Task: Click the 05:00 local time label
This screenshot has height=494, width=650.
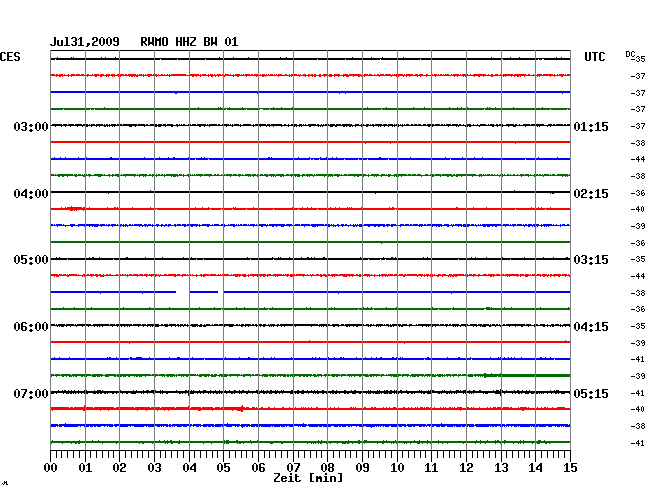Action: click(x=31, y=260)
